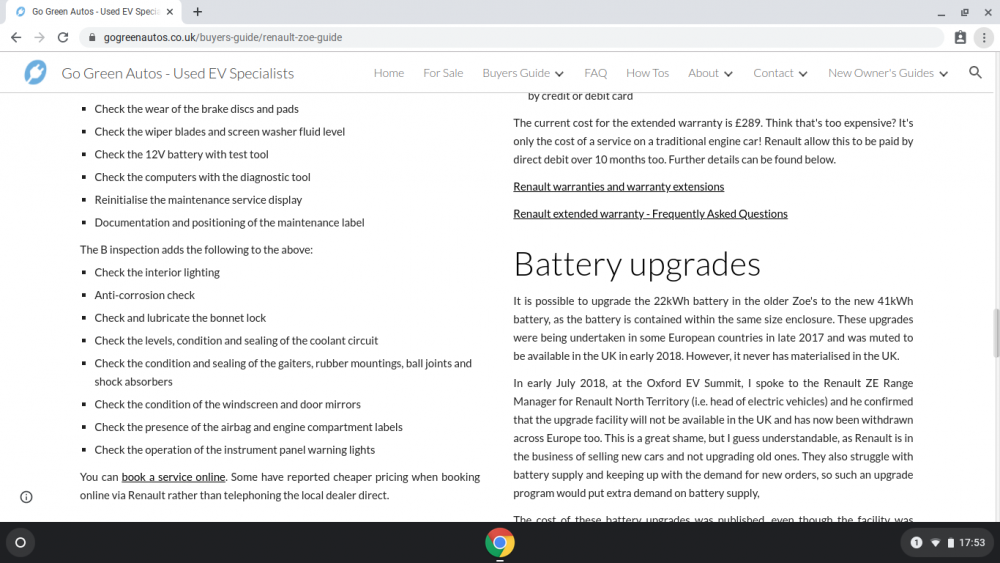
Task: Open the Chrome three-dot menu
Action: click(984, 38)
